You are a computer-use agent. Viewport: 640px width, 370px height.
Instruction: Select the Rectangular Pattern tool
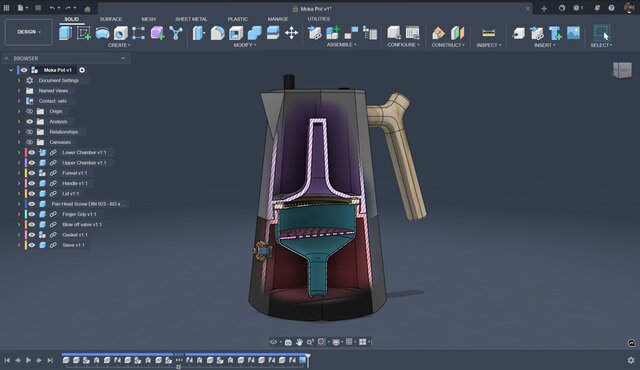tap(138, 33)
